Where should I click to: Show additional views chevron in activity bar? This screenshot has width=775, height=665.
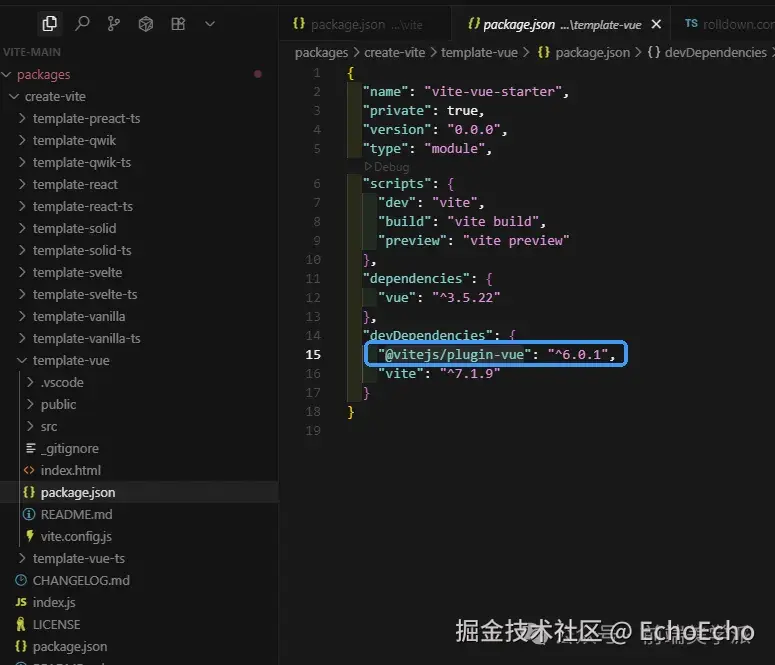[x=209, y=23]
